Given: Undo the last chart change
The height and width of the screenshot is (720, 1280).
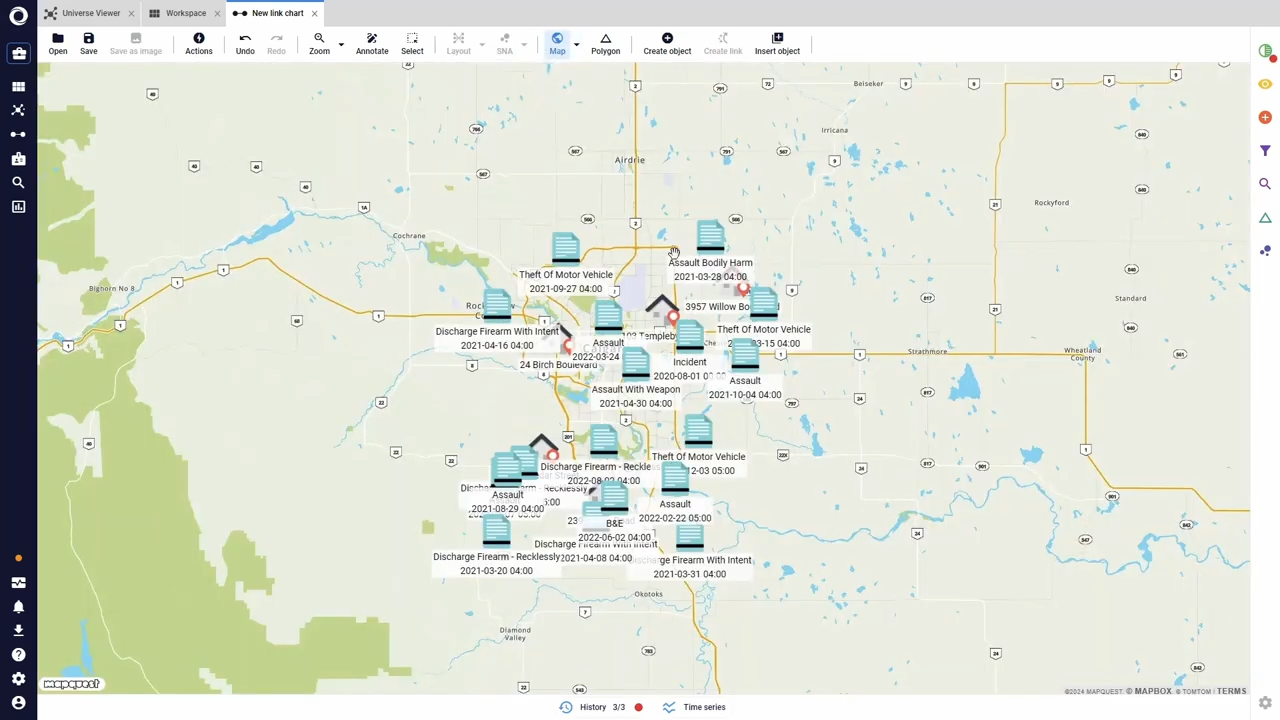Looking at the screenshot, I should click(x=245, y=43).
